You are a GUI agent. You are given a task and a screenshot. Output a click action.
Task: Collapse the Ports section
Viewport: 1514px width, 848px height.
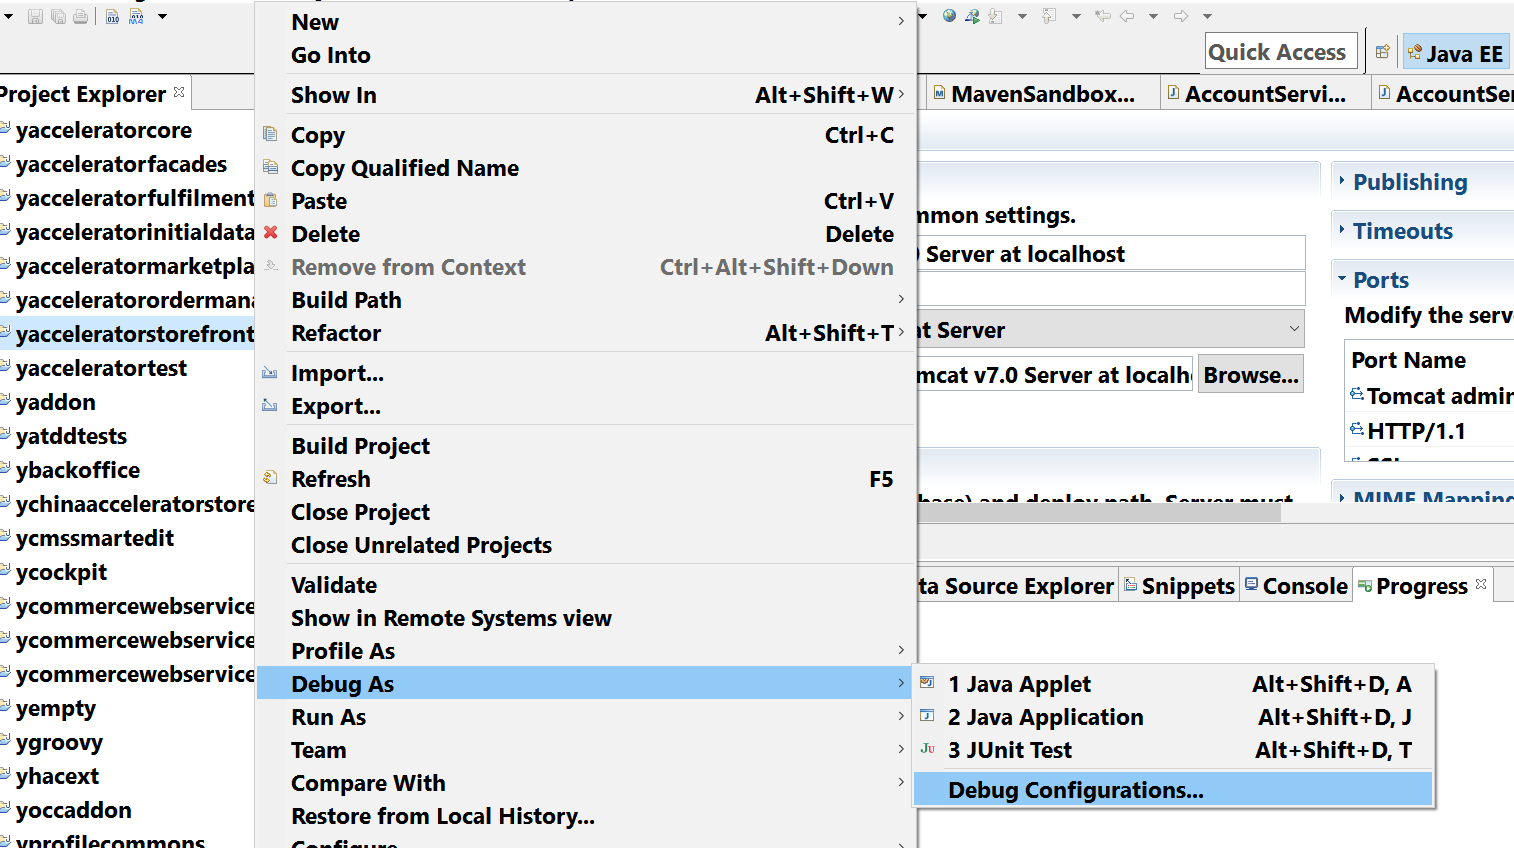[x=1381, y=280]
